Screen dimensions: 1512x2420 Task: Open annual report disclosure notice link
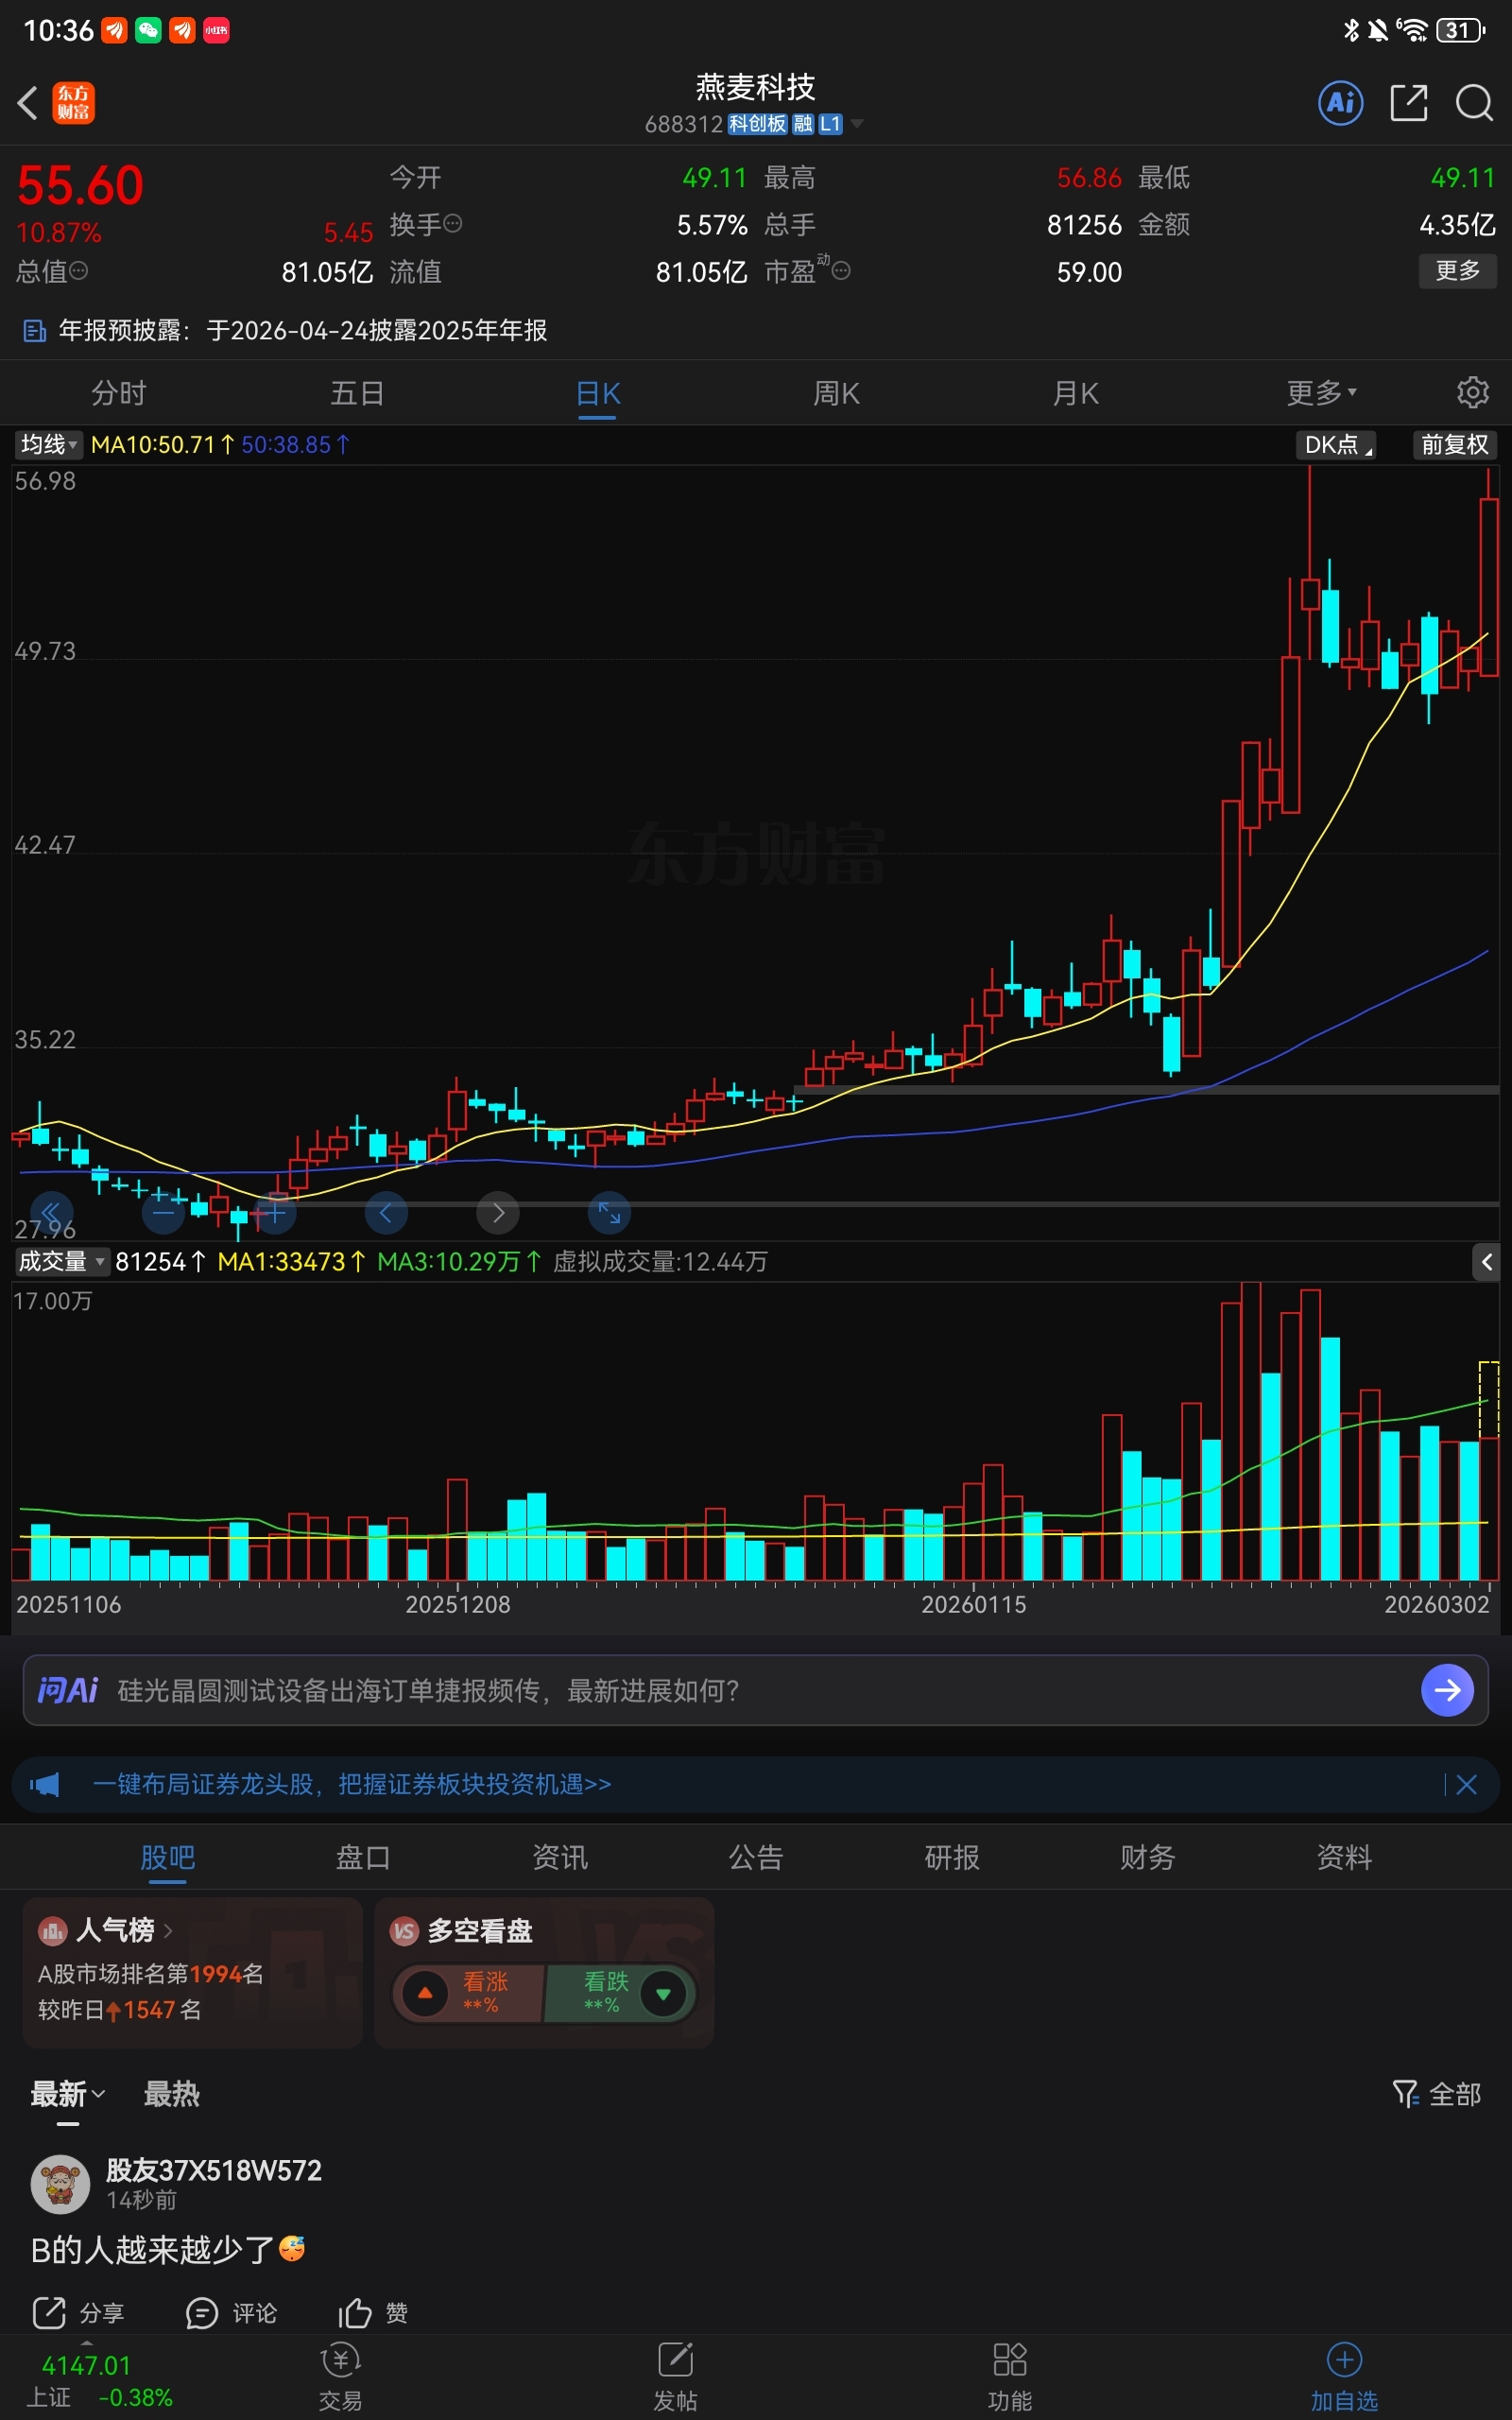click(x=302, y=331)
